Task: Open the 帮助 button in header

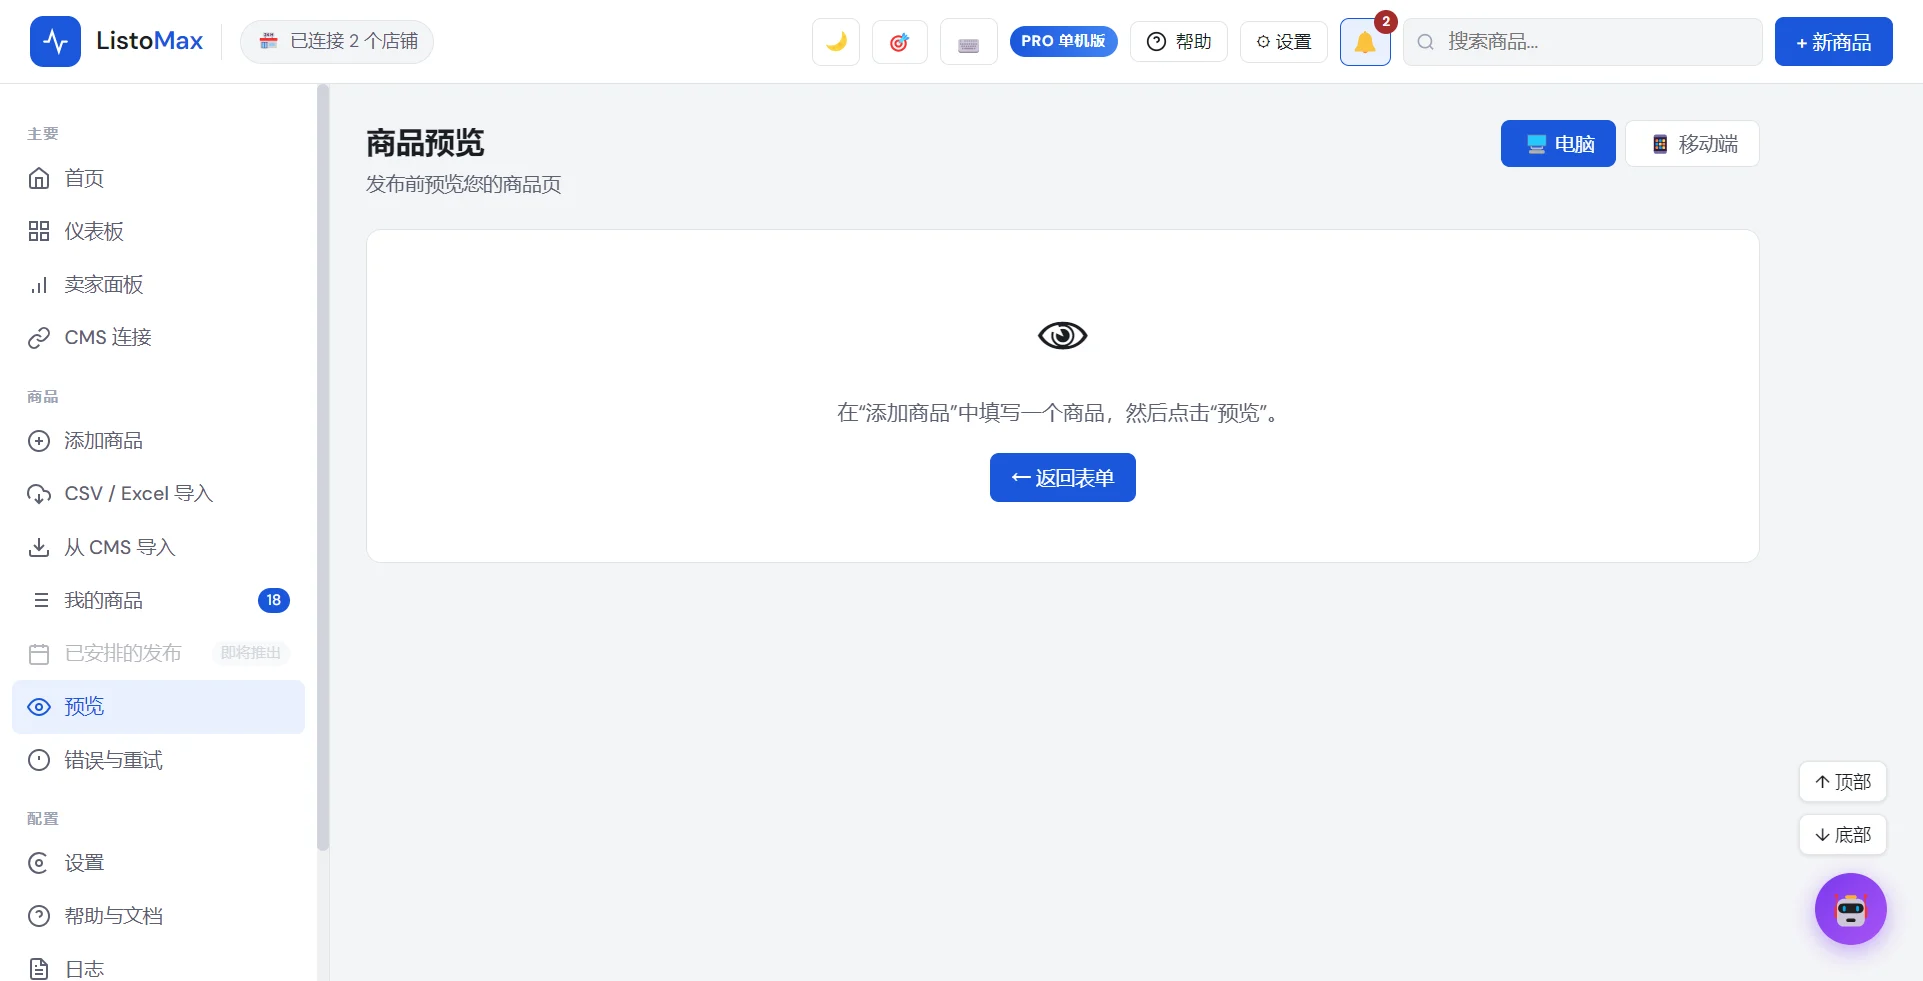Action: (1178, 42)
